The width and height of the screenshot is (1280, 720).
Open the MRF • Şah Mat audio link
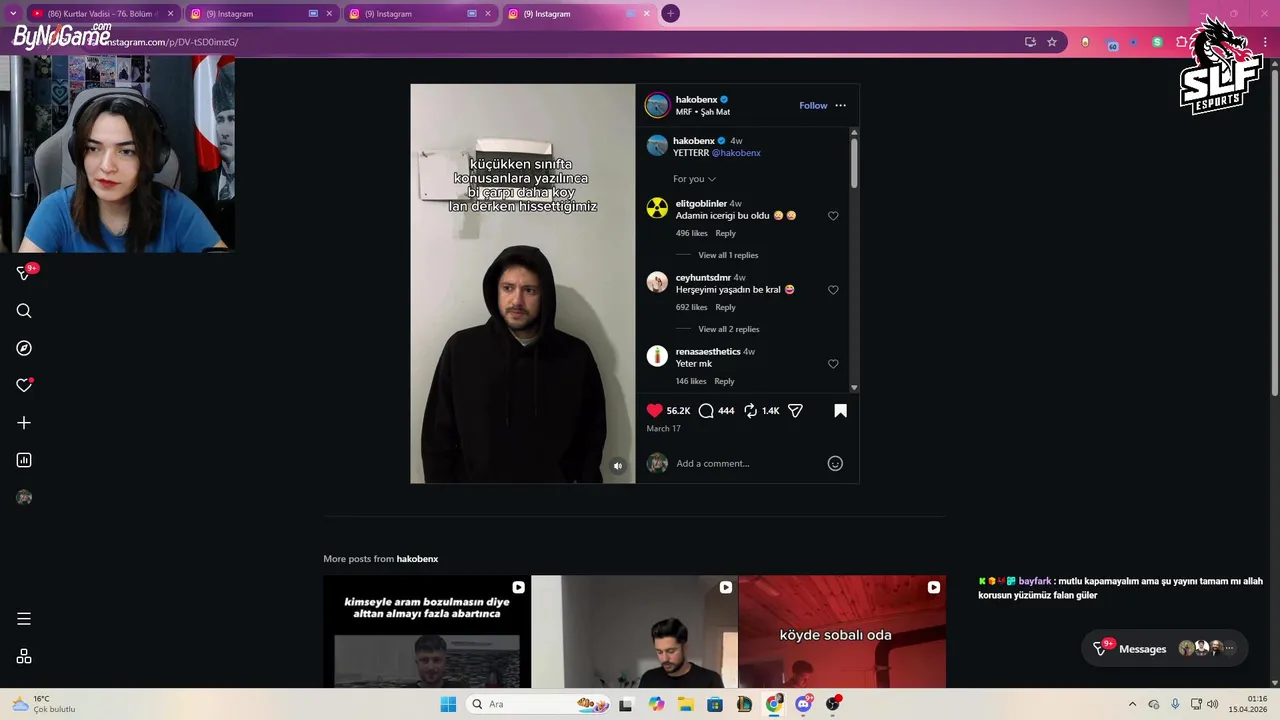tap(703, 112)
